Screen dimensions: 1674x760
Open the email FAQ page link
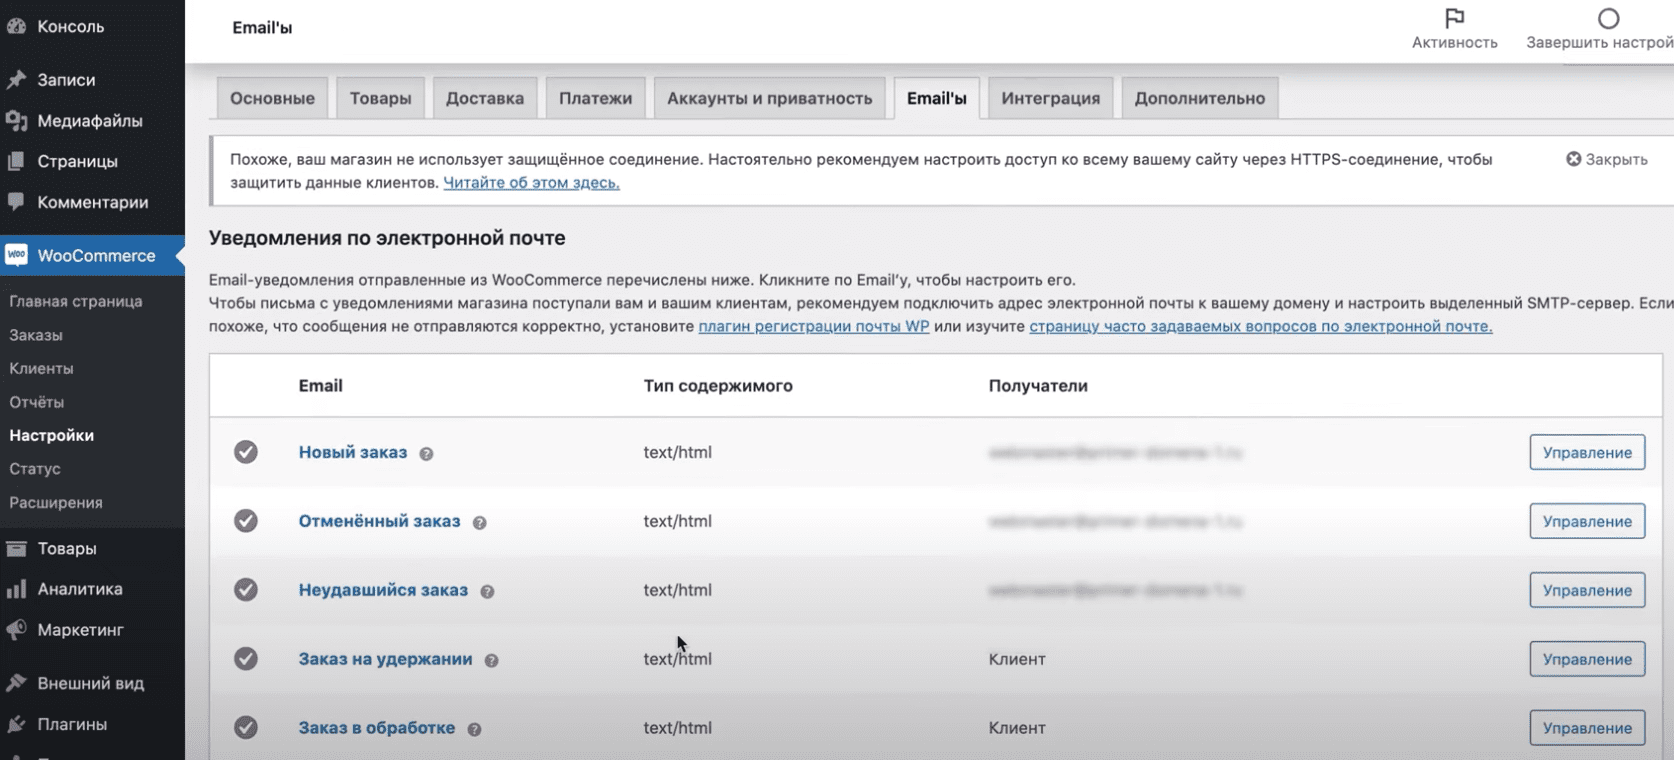pyautogui.click(x=1260, y=326)
